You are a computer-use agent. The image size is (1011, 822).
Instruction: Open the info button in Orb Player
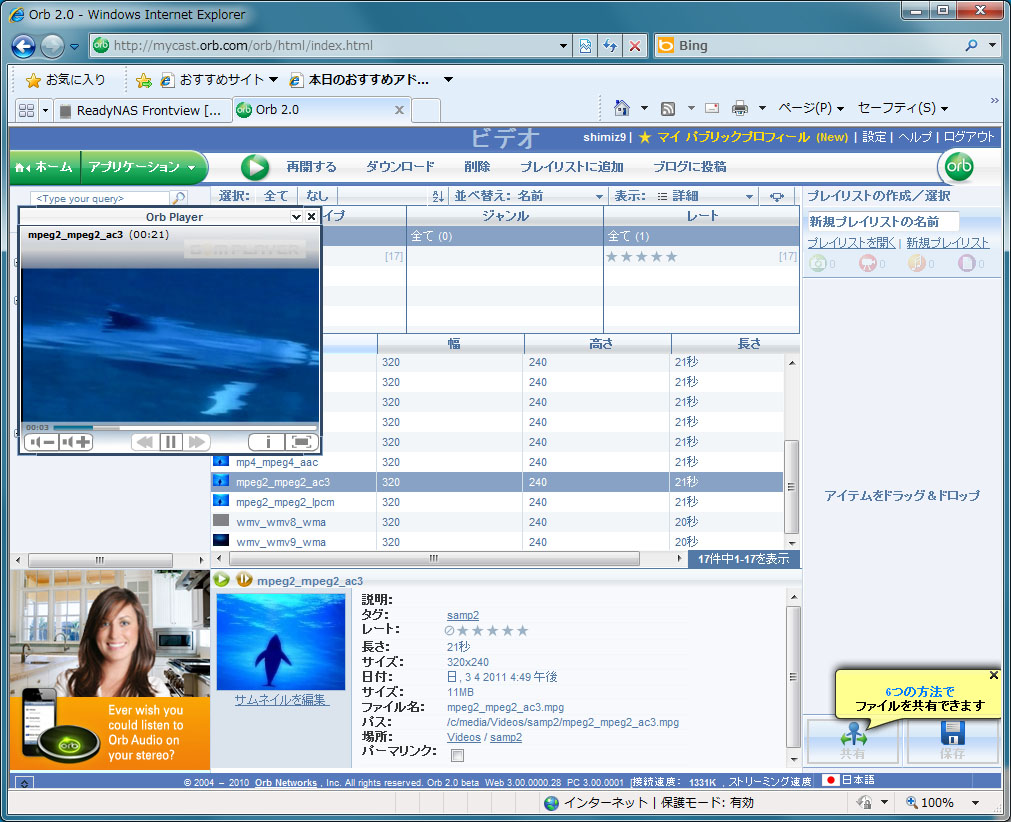[267, 441]
